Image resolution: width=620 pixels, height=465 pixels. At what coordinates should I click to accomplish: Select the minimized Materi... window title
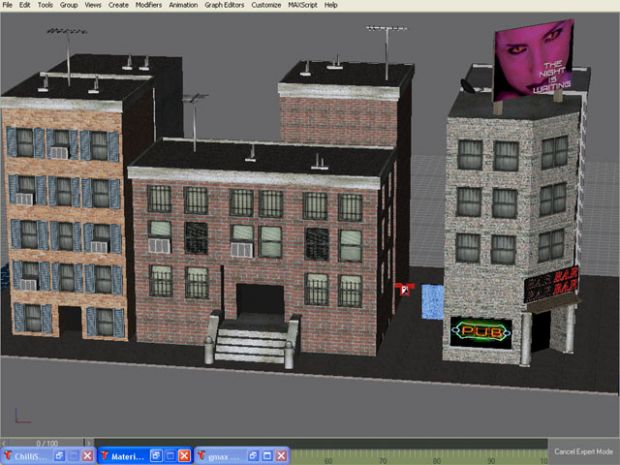[x=127, y=457]
